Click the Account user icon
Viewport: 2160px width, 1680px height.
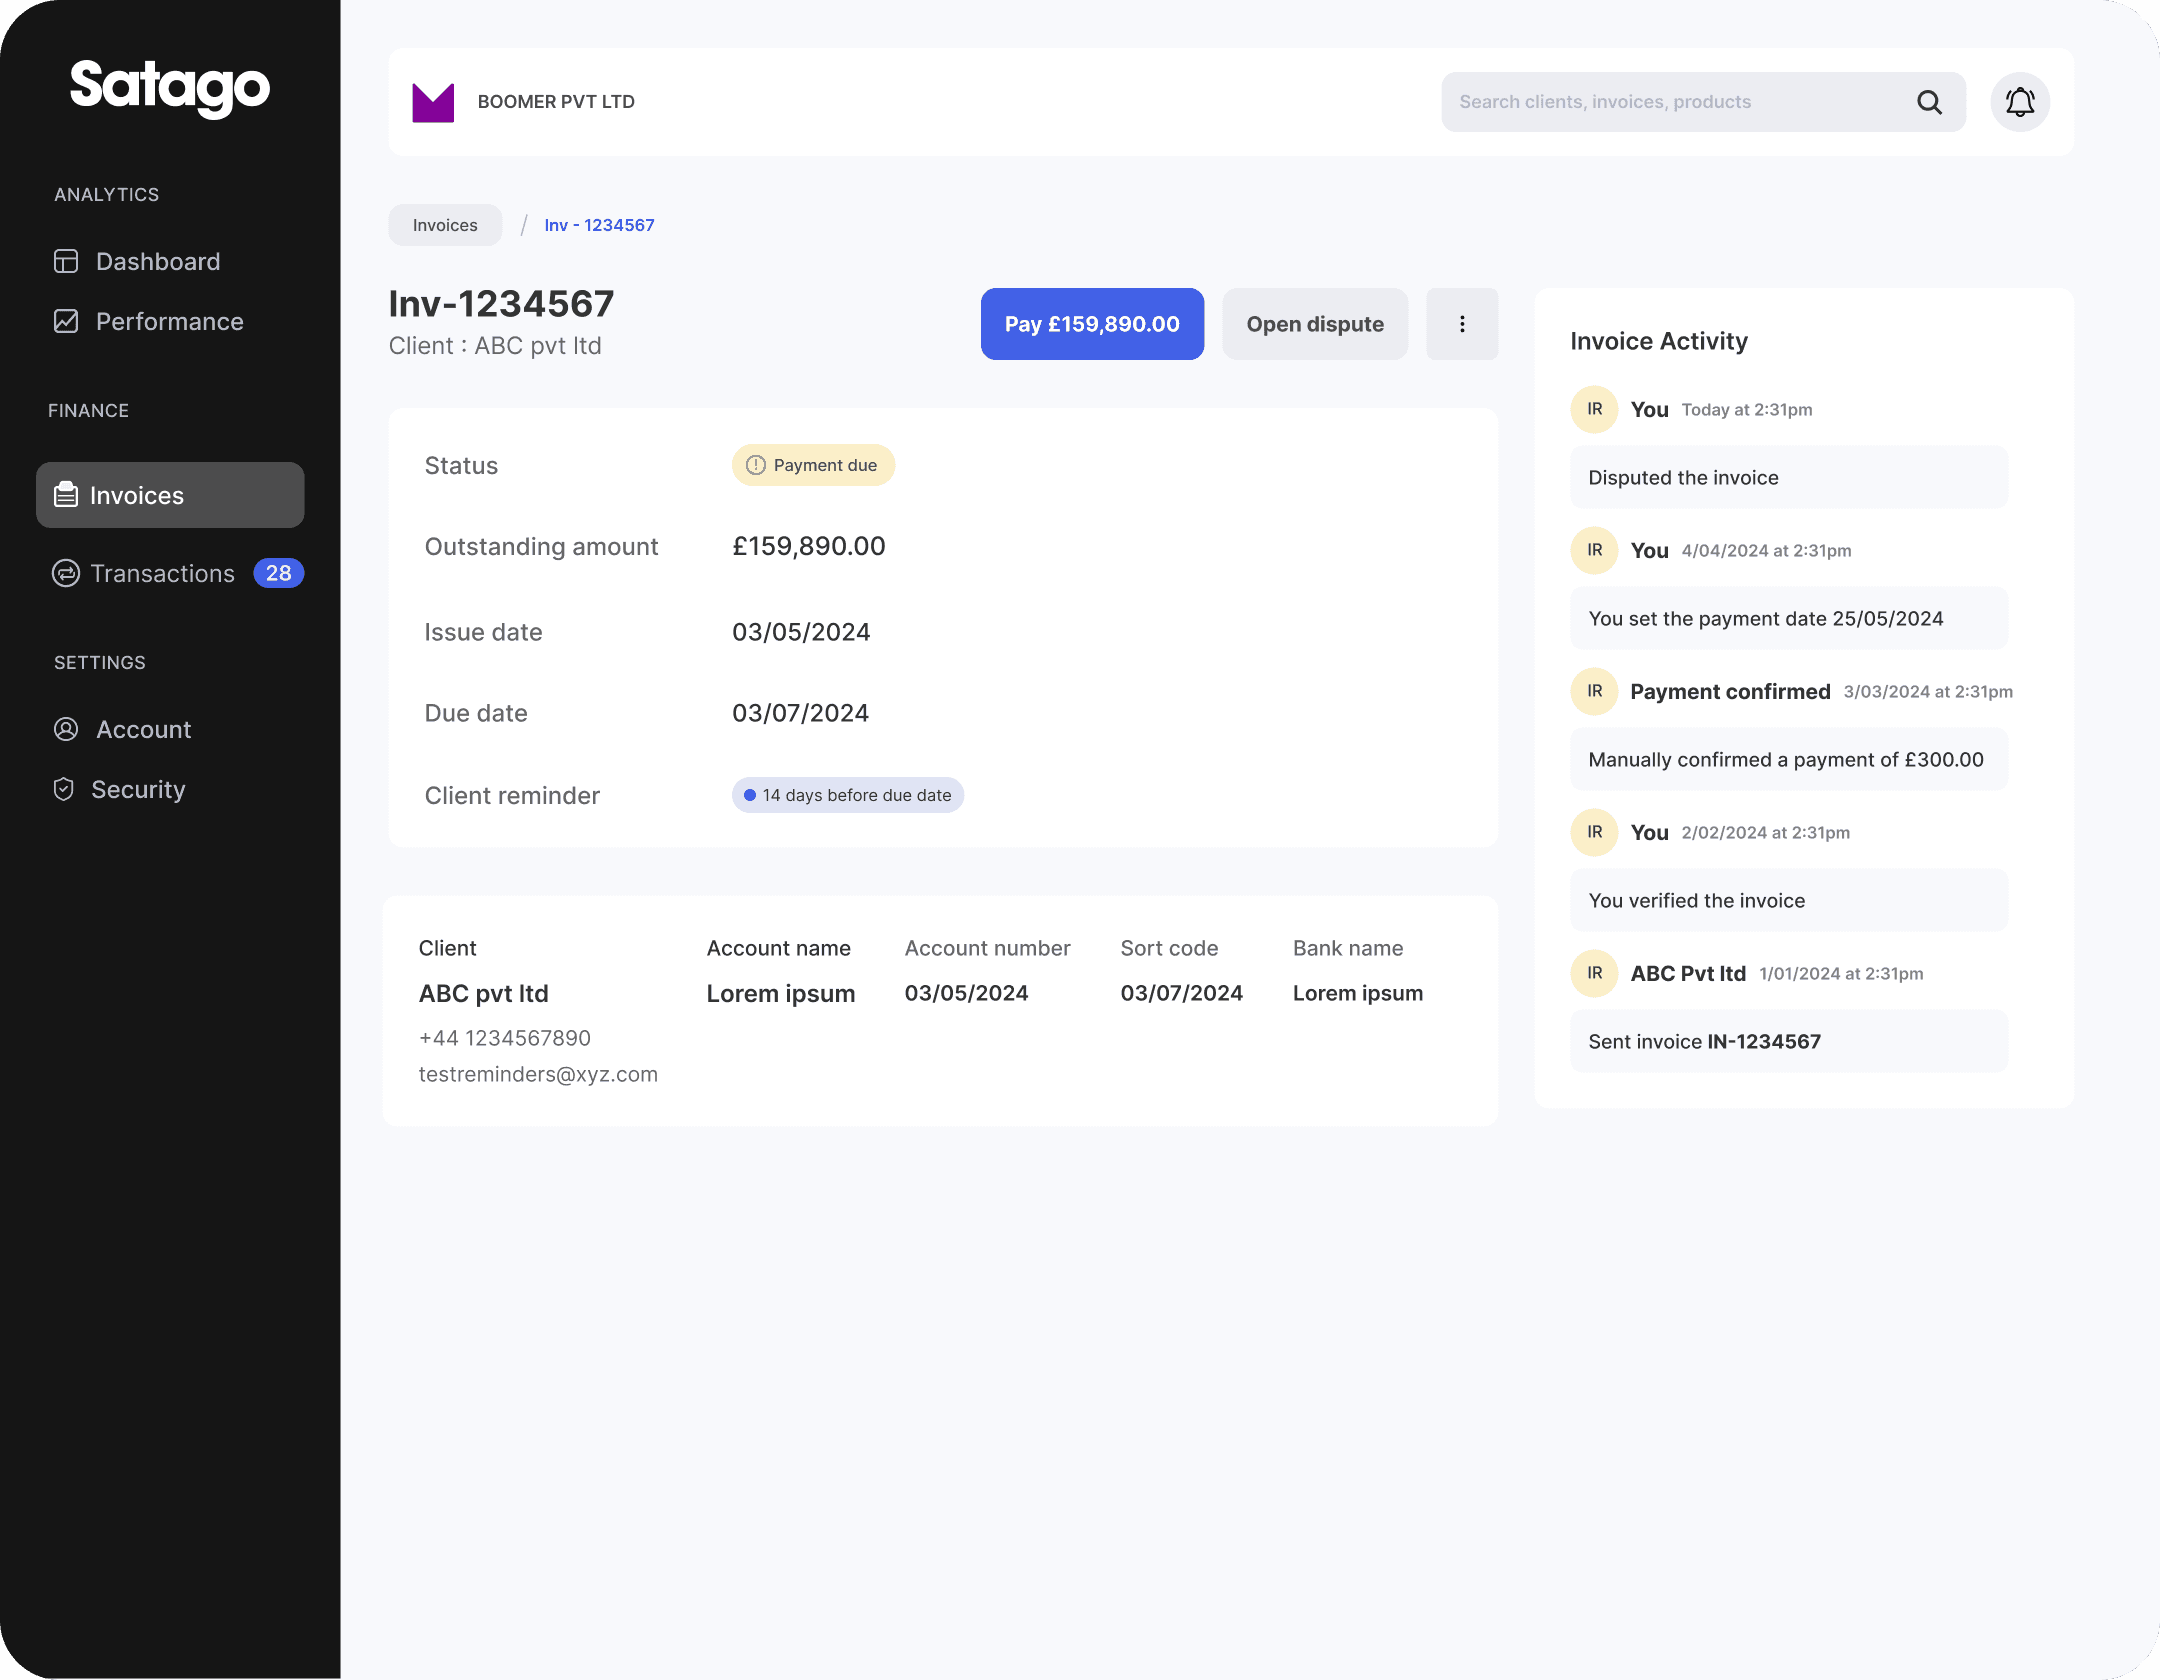click(x=66, y=730)
